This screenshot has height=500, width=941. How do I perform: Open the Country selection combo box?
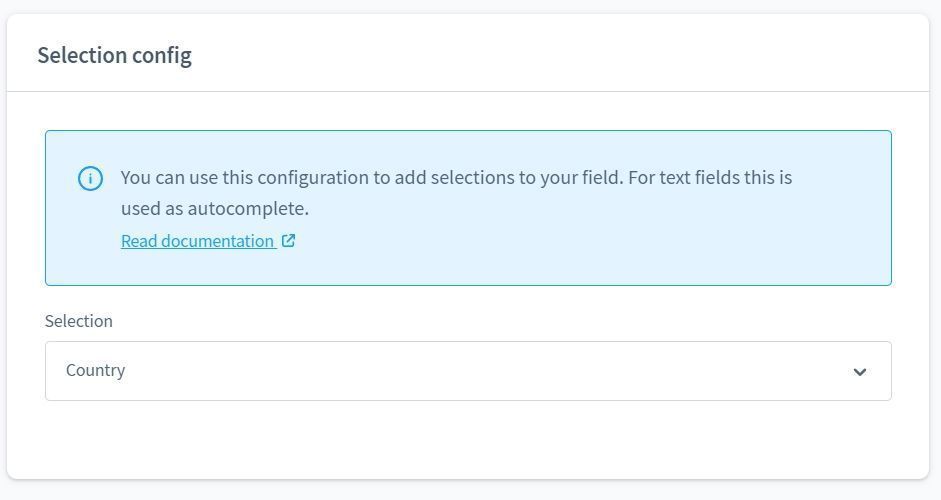tap(467, 371)
